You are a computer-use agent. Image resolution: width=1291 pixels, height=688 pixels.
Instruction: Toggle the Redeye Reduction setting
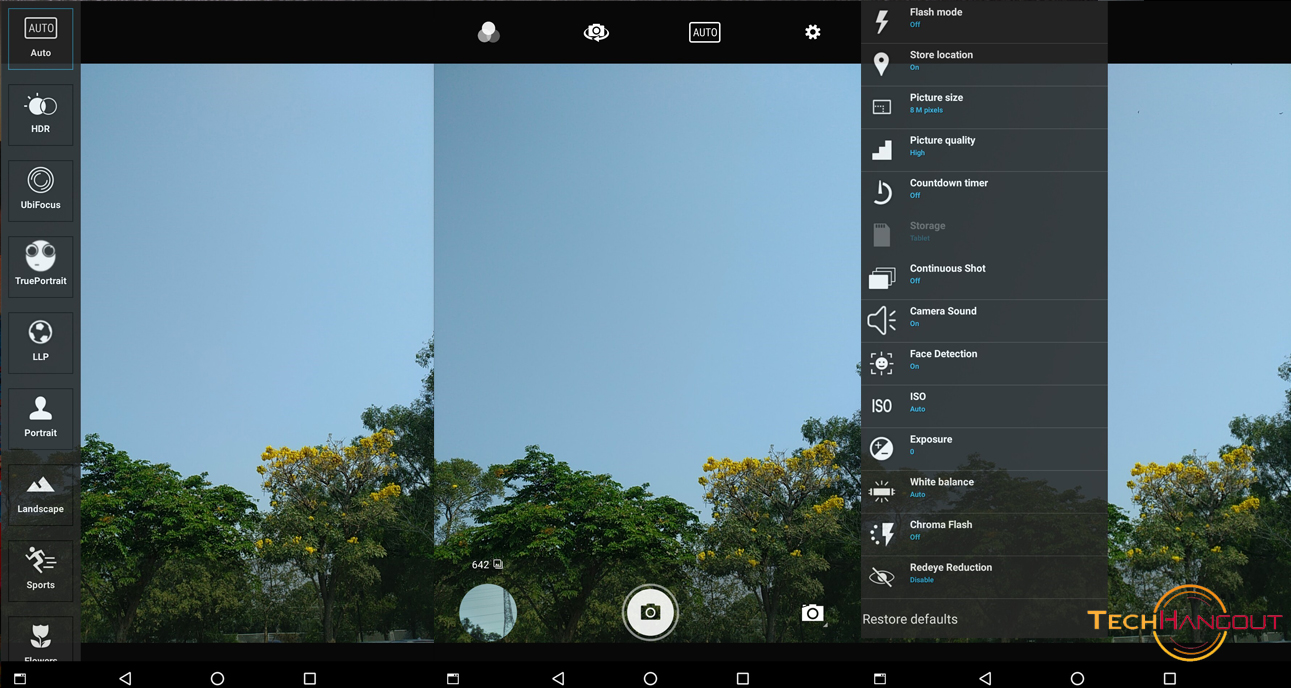click(984, 577)
